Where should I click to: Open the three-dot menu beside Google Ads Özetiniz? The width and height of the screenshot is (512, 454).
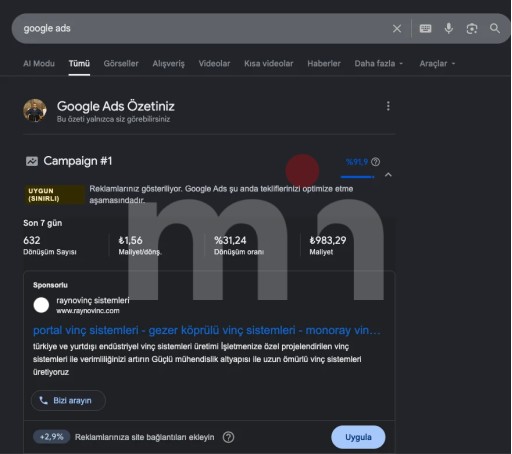tap(388, 106)
